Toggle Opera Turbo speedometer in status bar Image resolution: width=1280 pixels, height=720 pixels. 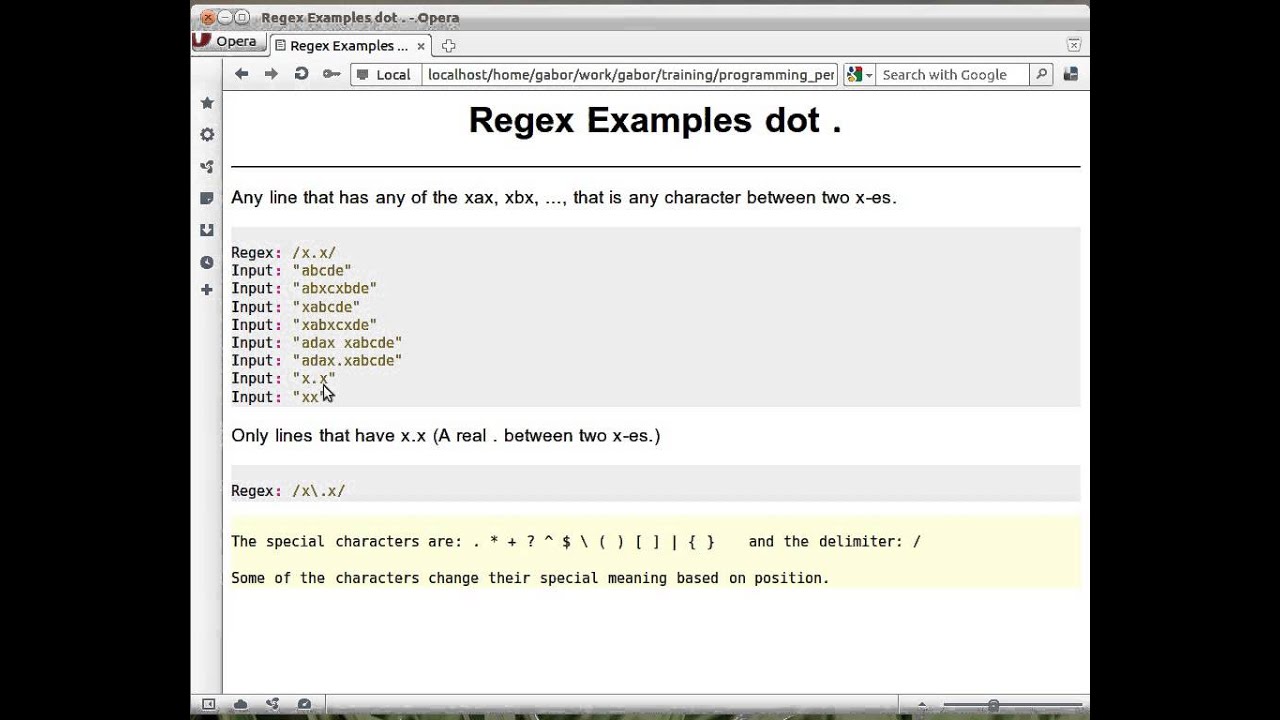coord(304,705)
